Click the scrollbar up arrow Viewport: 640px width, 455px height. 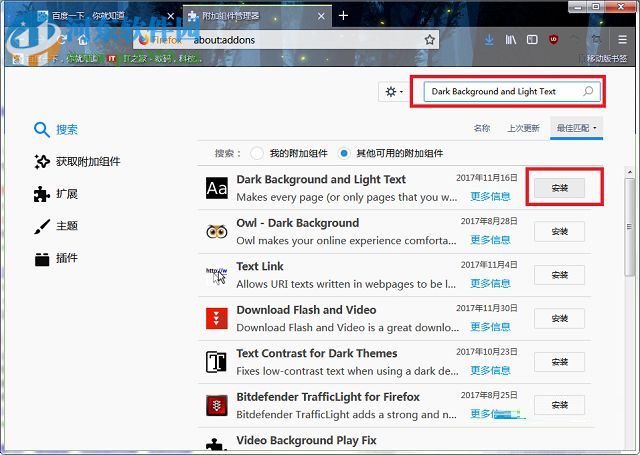point(629,172)
